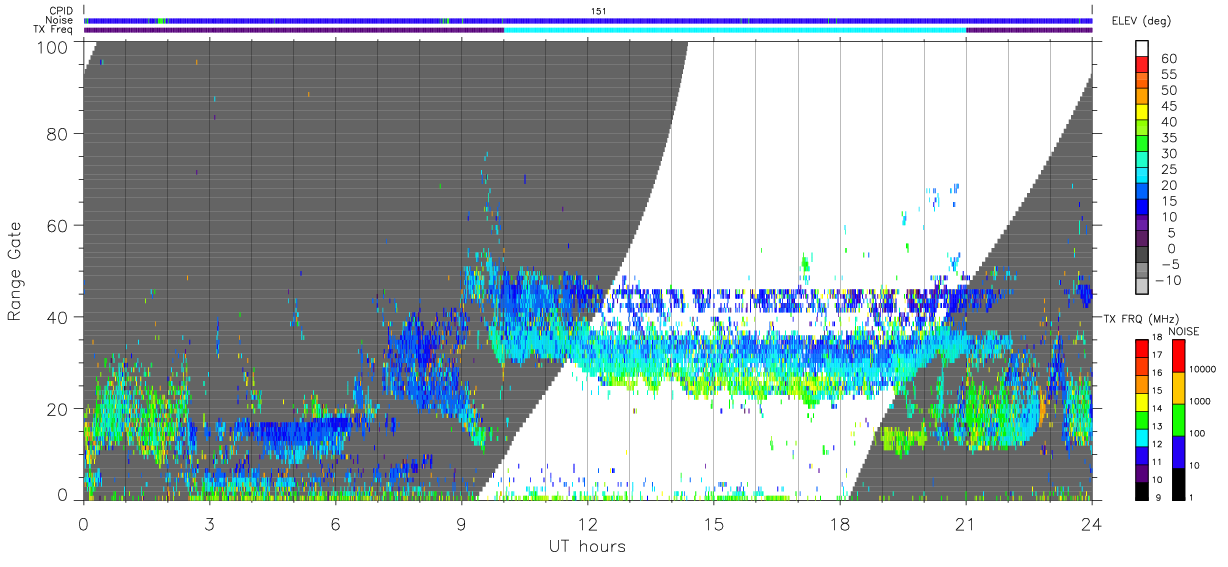Pick the blue ELEV swatch between 15 and 20
Screen dimensions: 1228x567
click(1142, 192)
